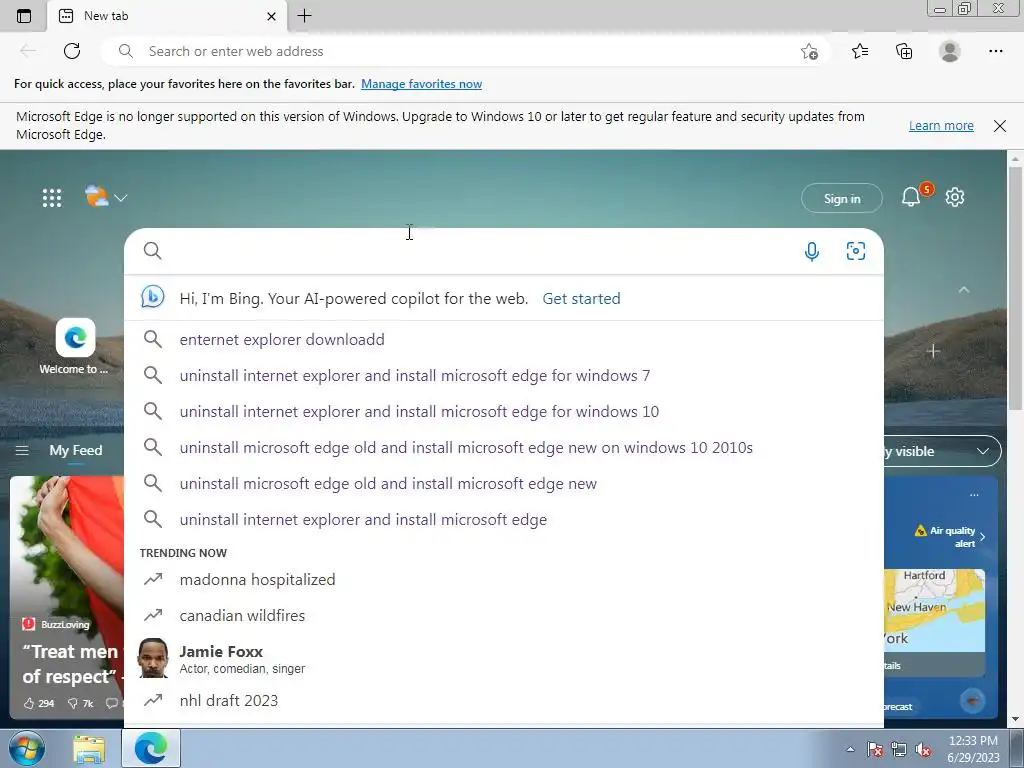Select suggestion ending in edge for windows 10
1024x768 pixels.
[504, 411]
